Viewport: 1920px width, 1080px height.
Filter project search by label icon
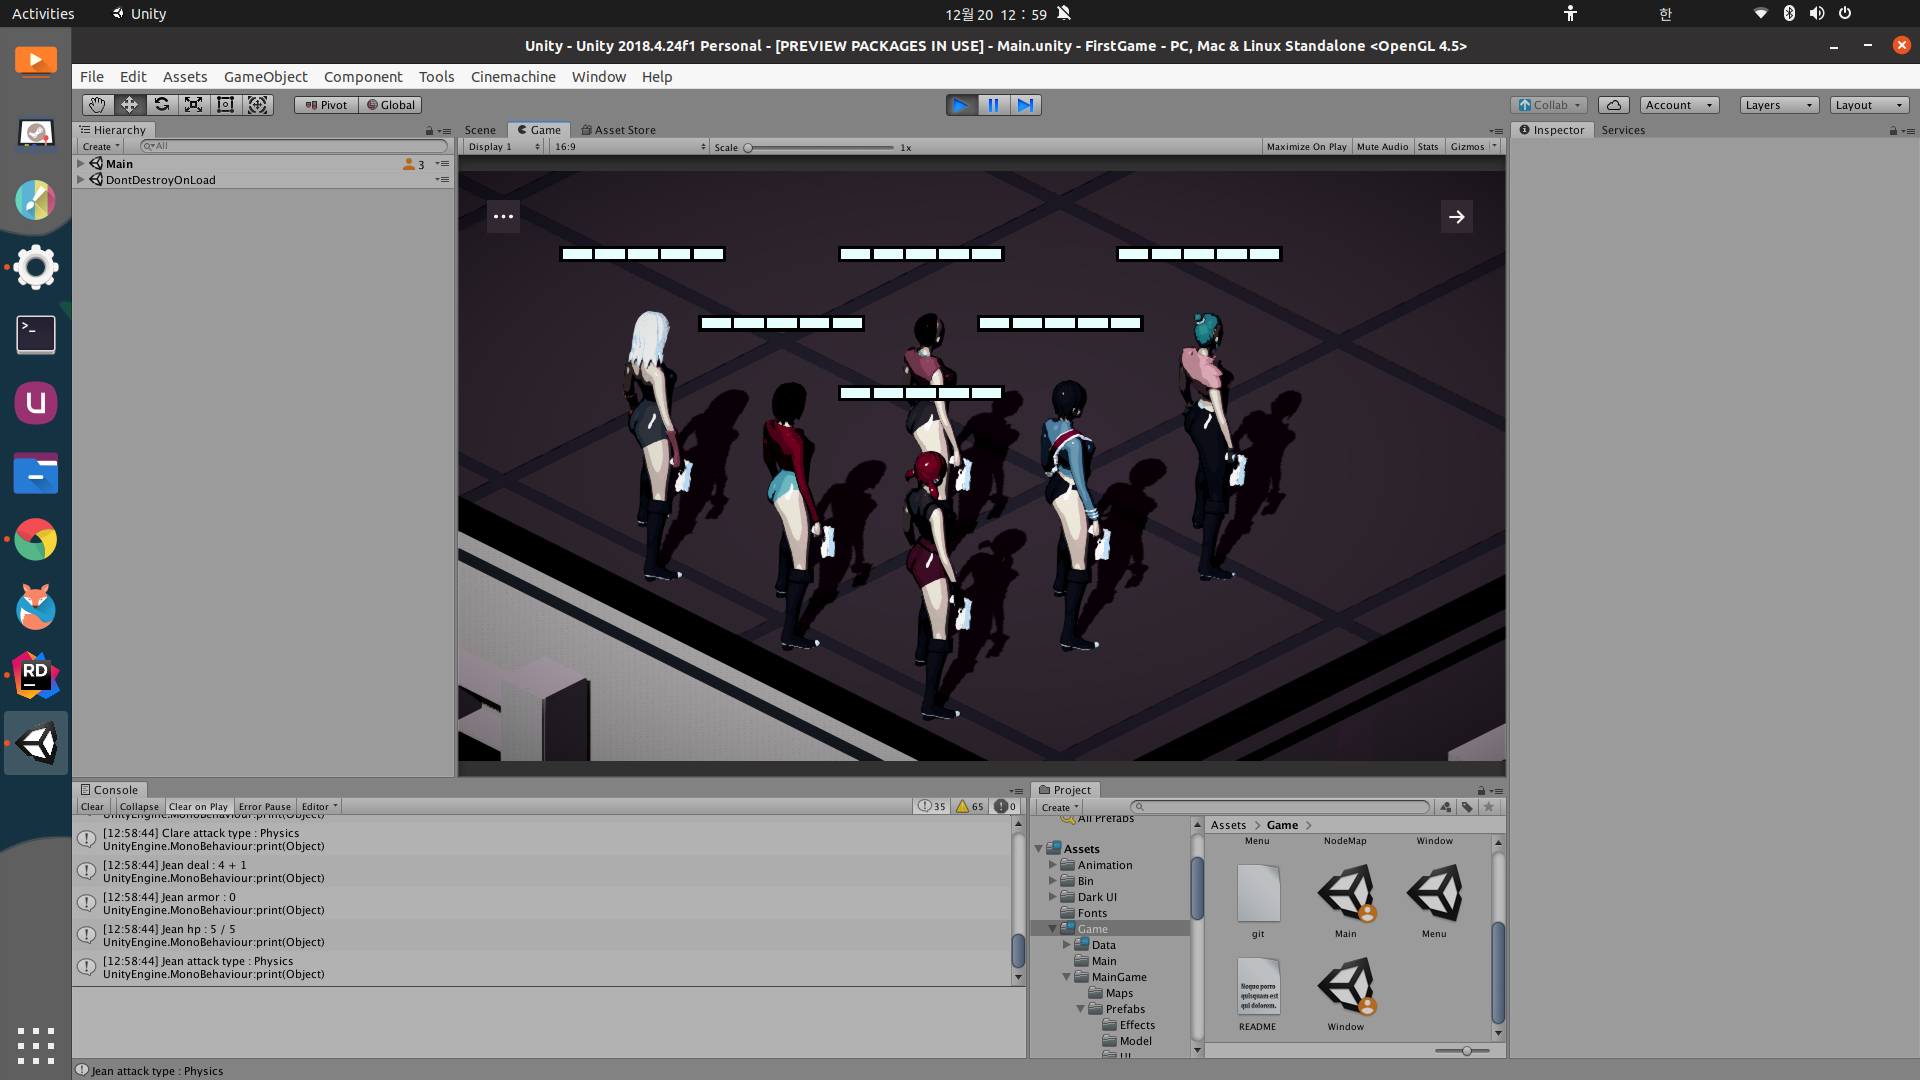tap(1467, 807)
